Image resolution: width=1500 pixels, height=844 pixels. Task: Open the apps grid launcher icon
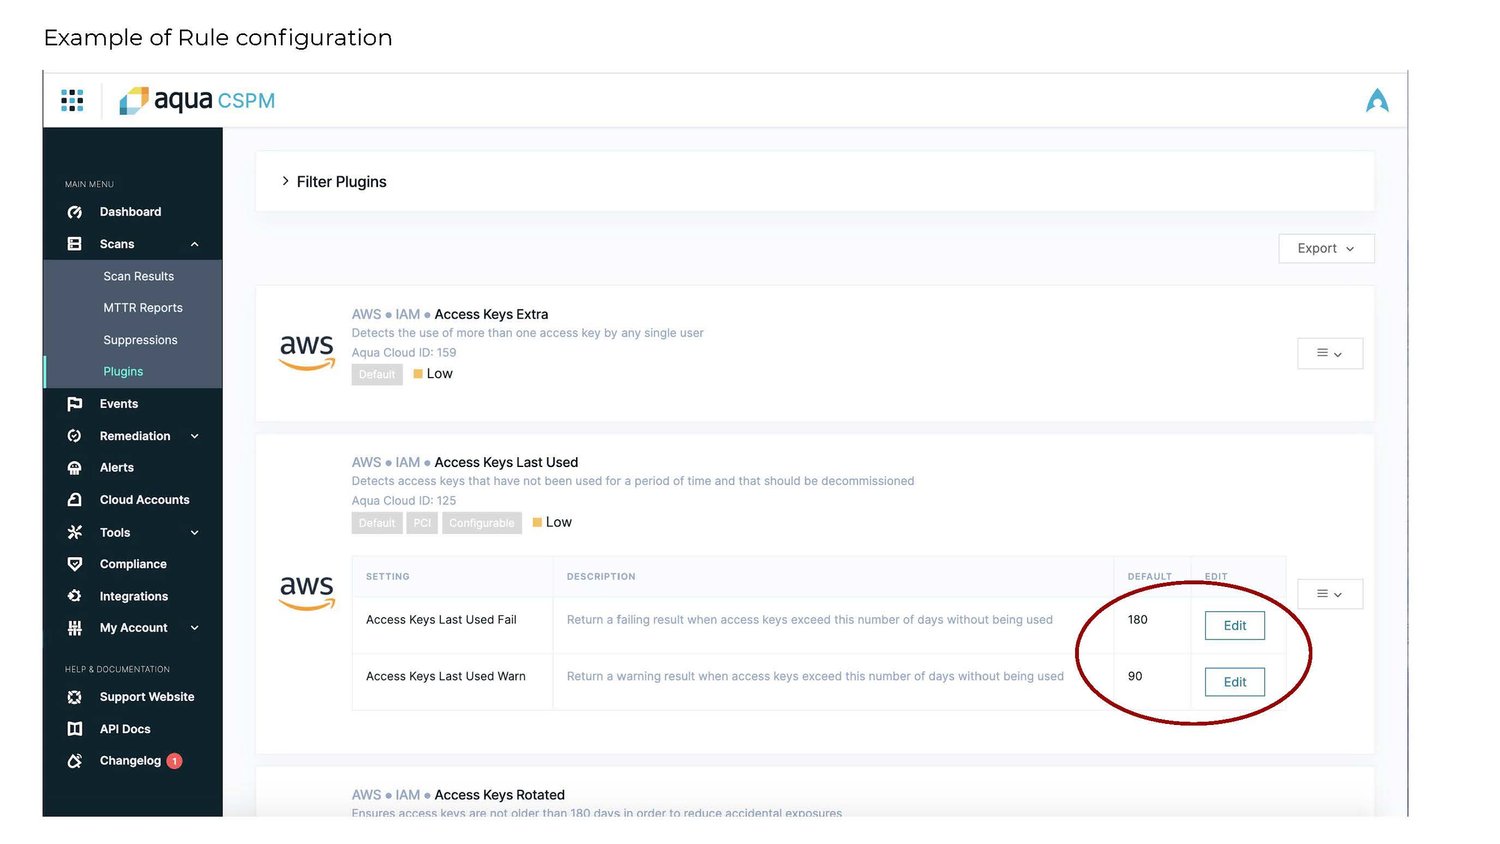[72, 100]
